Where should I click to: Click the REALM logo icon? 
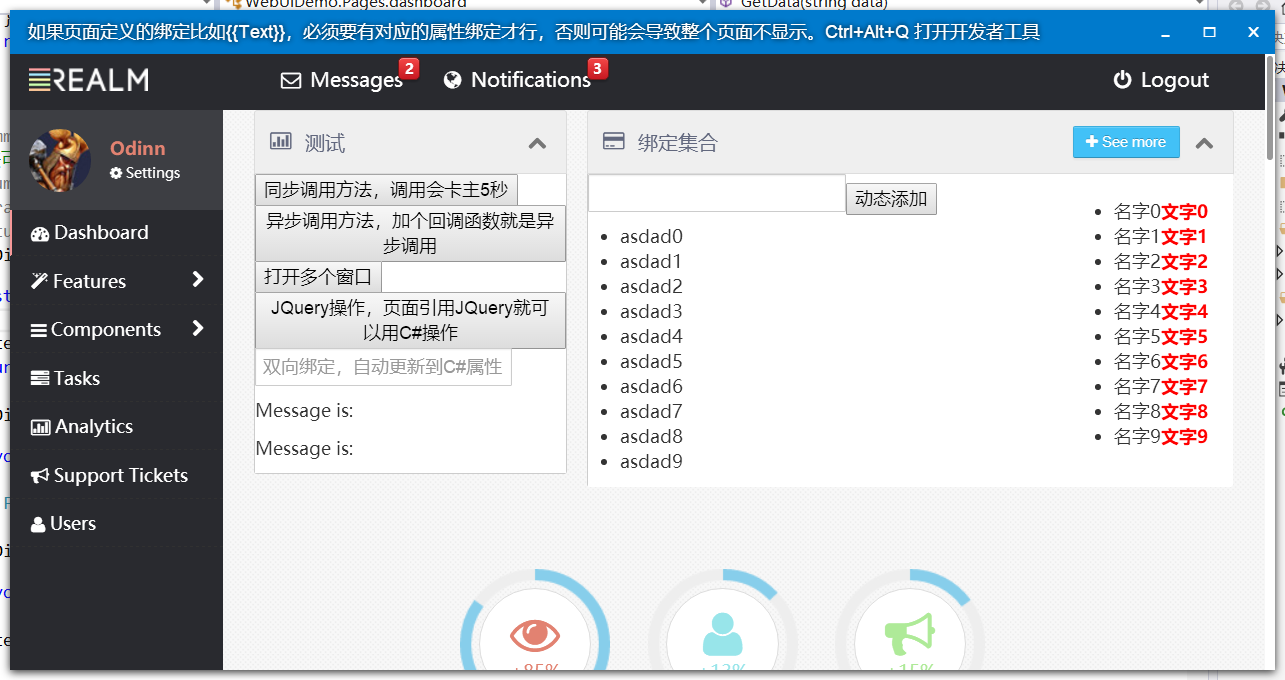pos(39,80)
